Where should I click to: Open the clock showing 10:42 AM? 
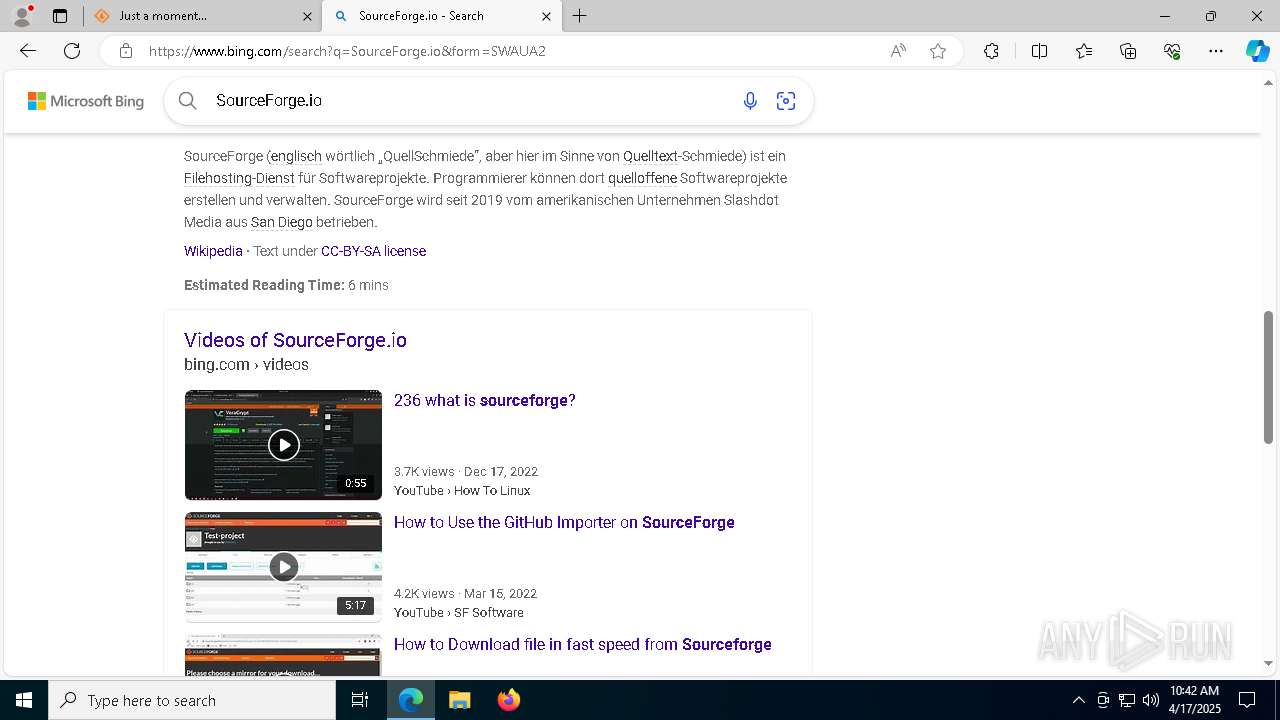coord(1195,700)
